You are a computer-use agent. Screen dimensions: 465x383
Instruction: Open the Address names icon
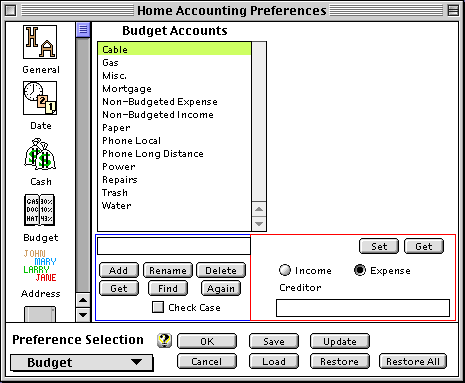[x=40, y=266]
